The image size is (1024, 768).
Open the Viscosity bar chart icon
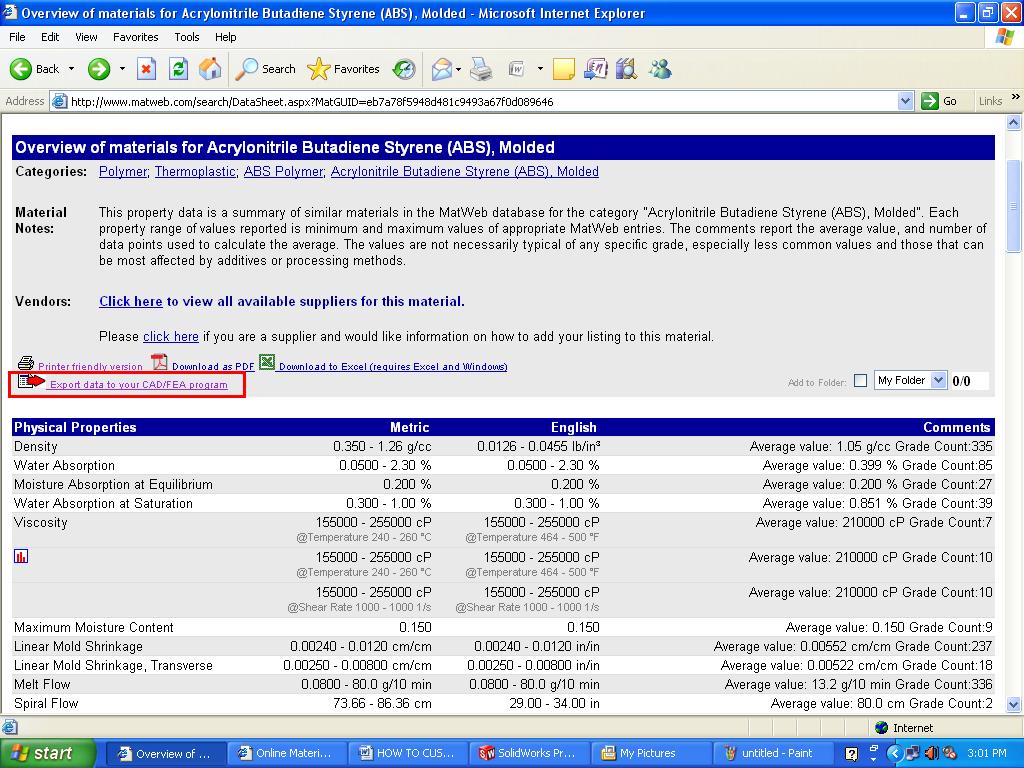click(21, 555)
